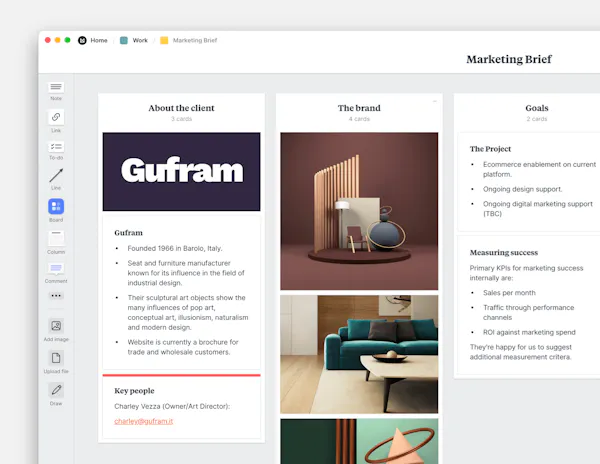Click the 'Their sculptural art objects' bullet
The width and height of the screenshot is (600, 464).
point(188,313)
